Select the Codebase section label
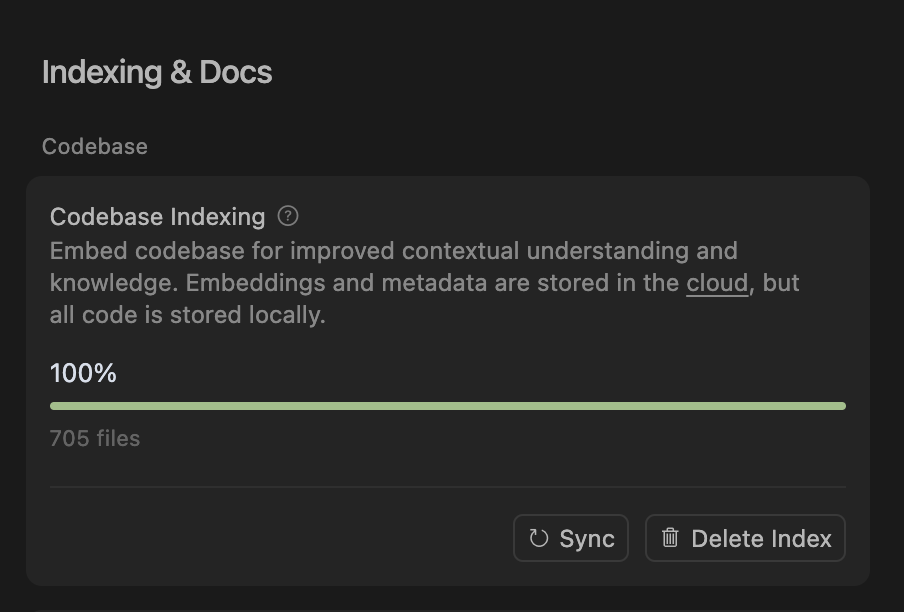The width and height of the screenshot is (904, 612). pos(95,146)
